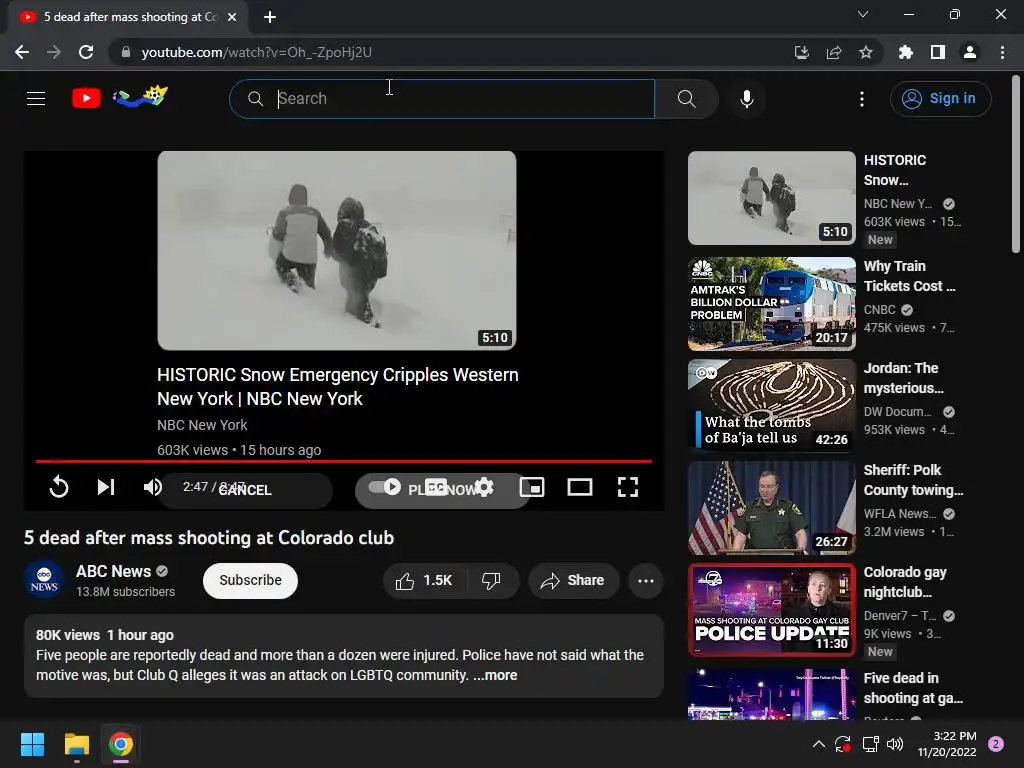1024x768 pixels.
Task: Click upcoming video snow thumbnail in player
Action: [x=336, y=251]
